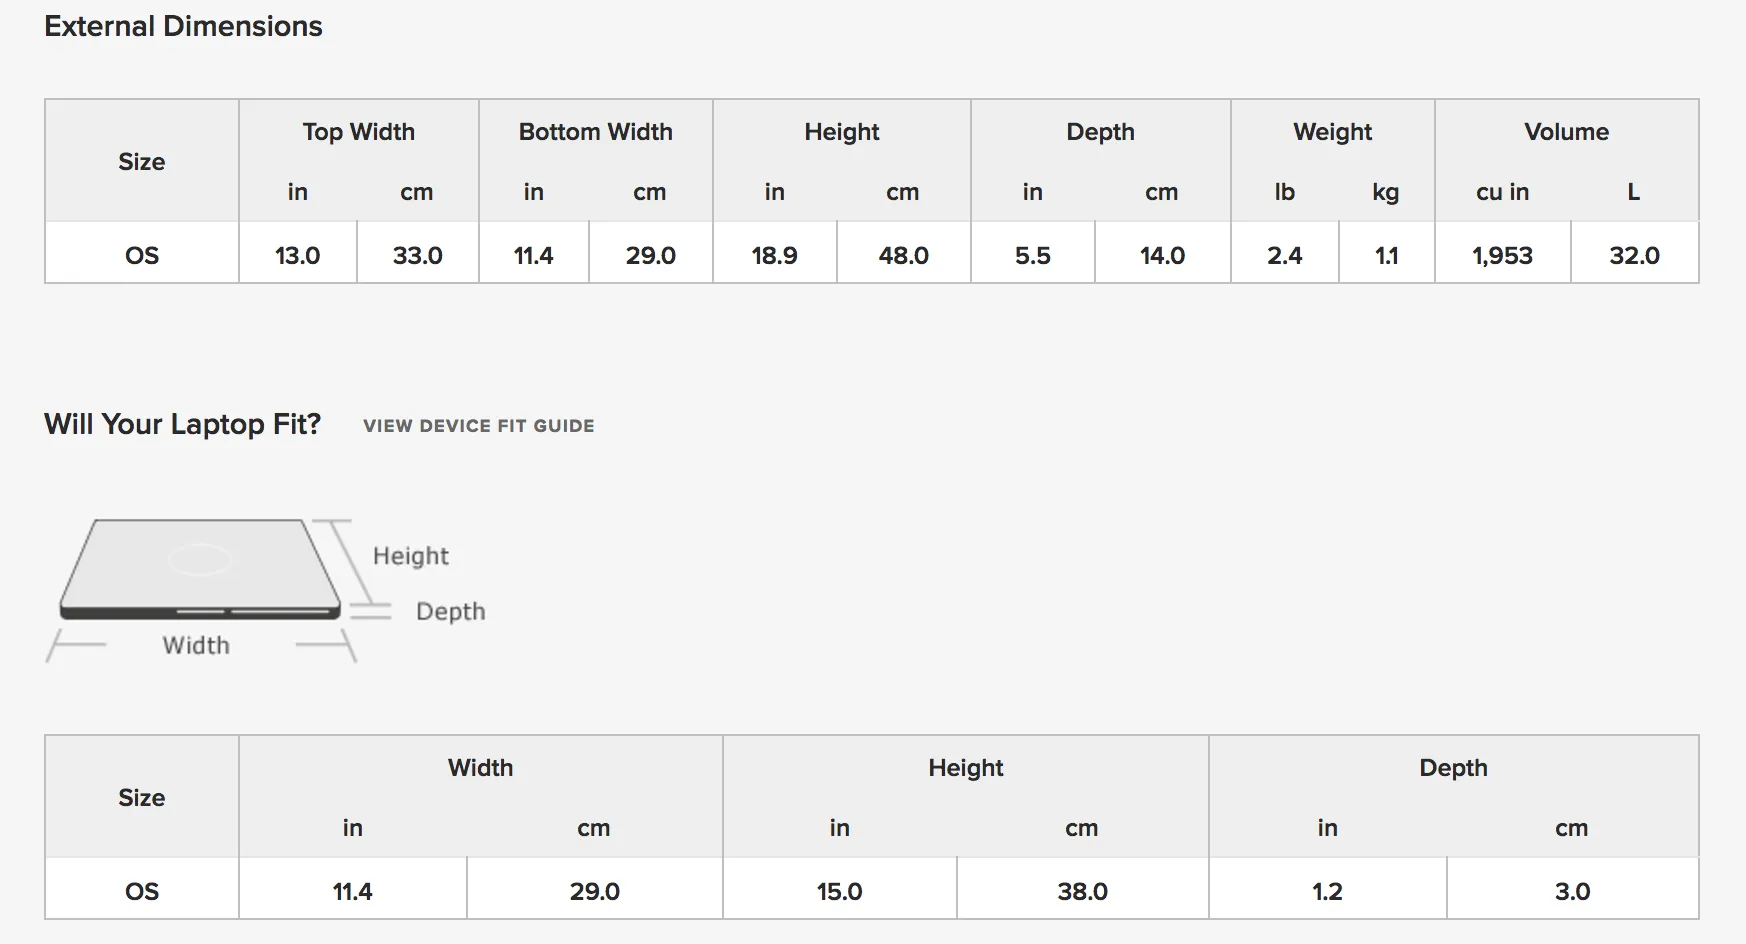Click the Depth label in laptop diagram
The image size is (1746, 944).
click(451, 611)
